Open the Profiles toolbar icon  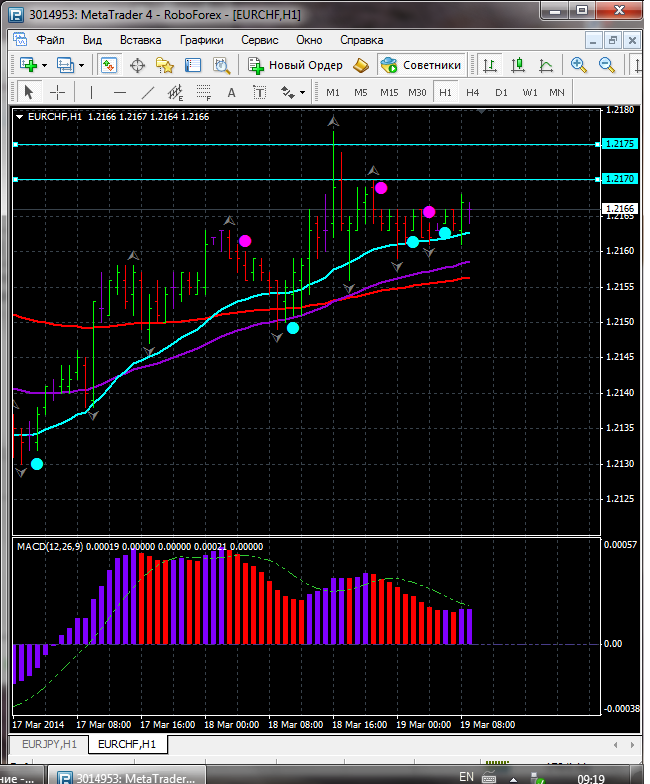click(x=65, y=65)
